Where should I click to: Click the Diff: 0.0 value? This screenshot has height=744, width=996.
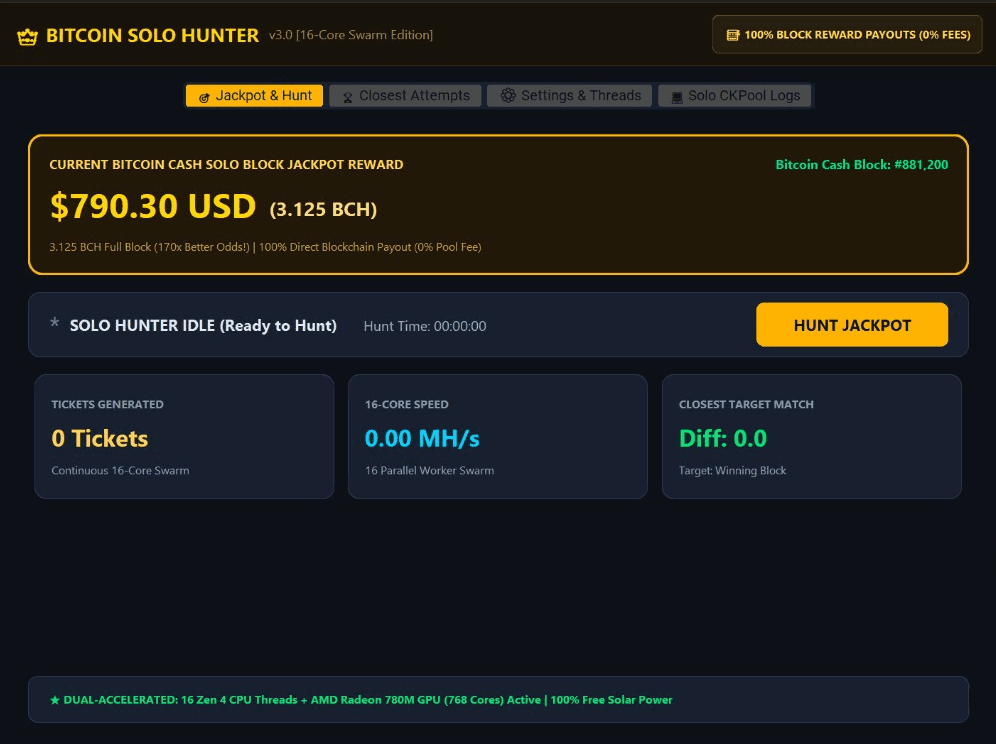click(x=723, y=438)
